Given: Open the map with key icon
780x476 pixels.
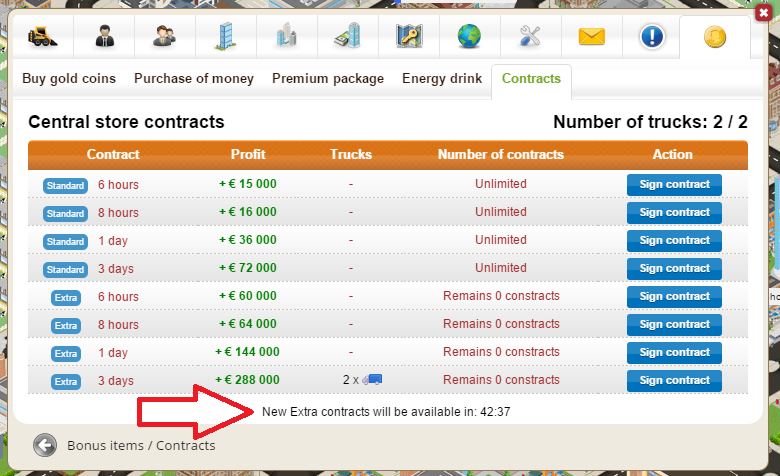Looking at the screenshot, I should coord(409,38).
